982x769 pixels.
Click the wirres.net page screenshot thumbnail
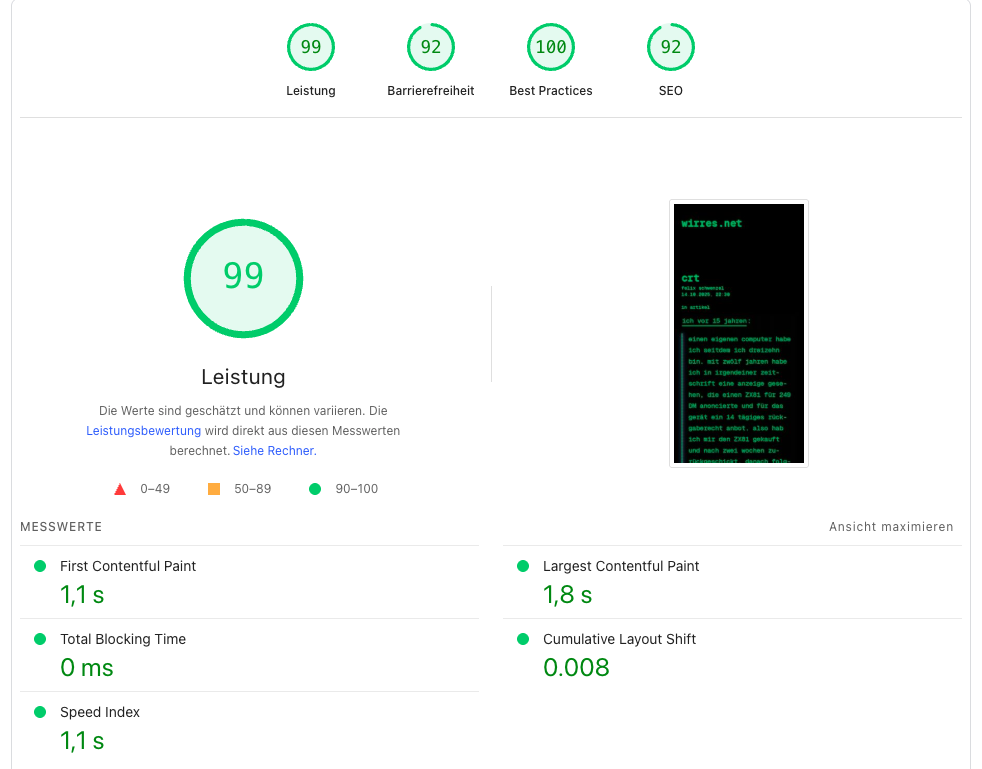[738, 333]
